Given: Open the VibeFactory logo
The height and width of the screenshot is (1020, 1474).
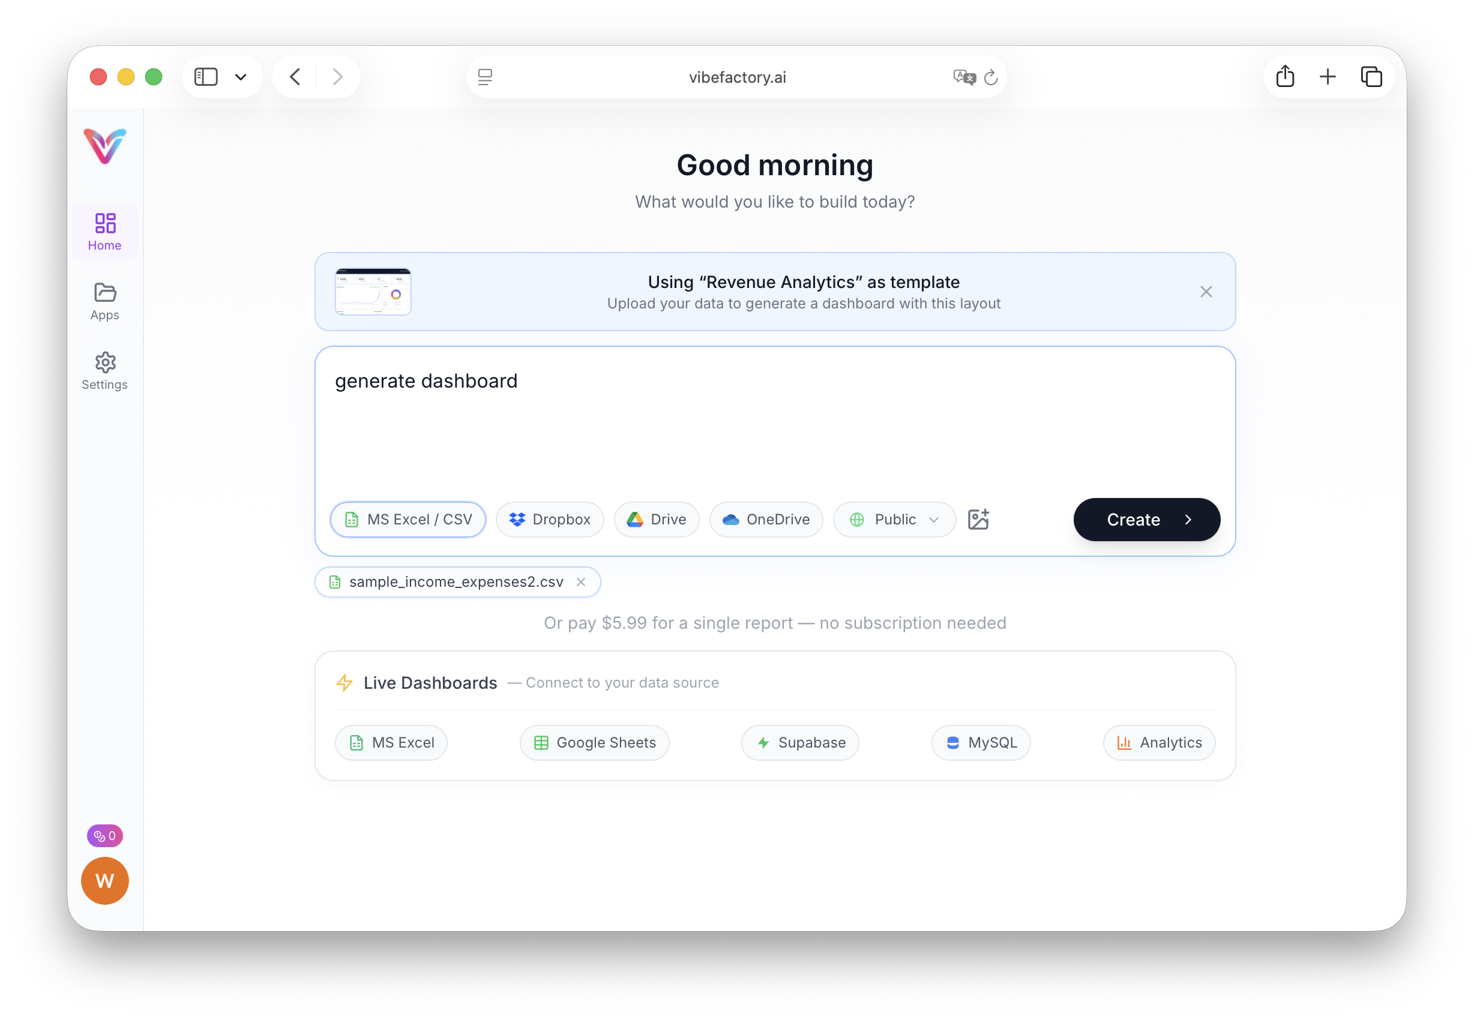Looking at the screenshot, I should (x=104, y=146).
